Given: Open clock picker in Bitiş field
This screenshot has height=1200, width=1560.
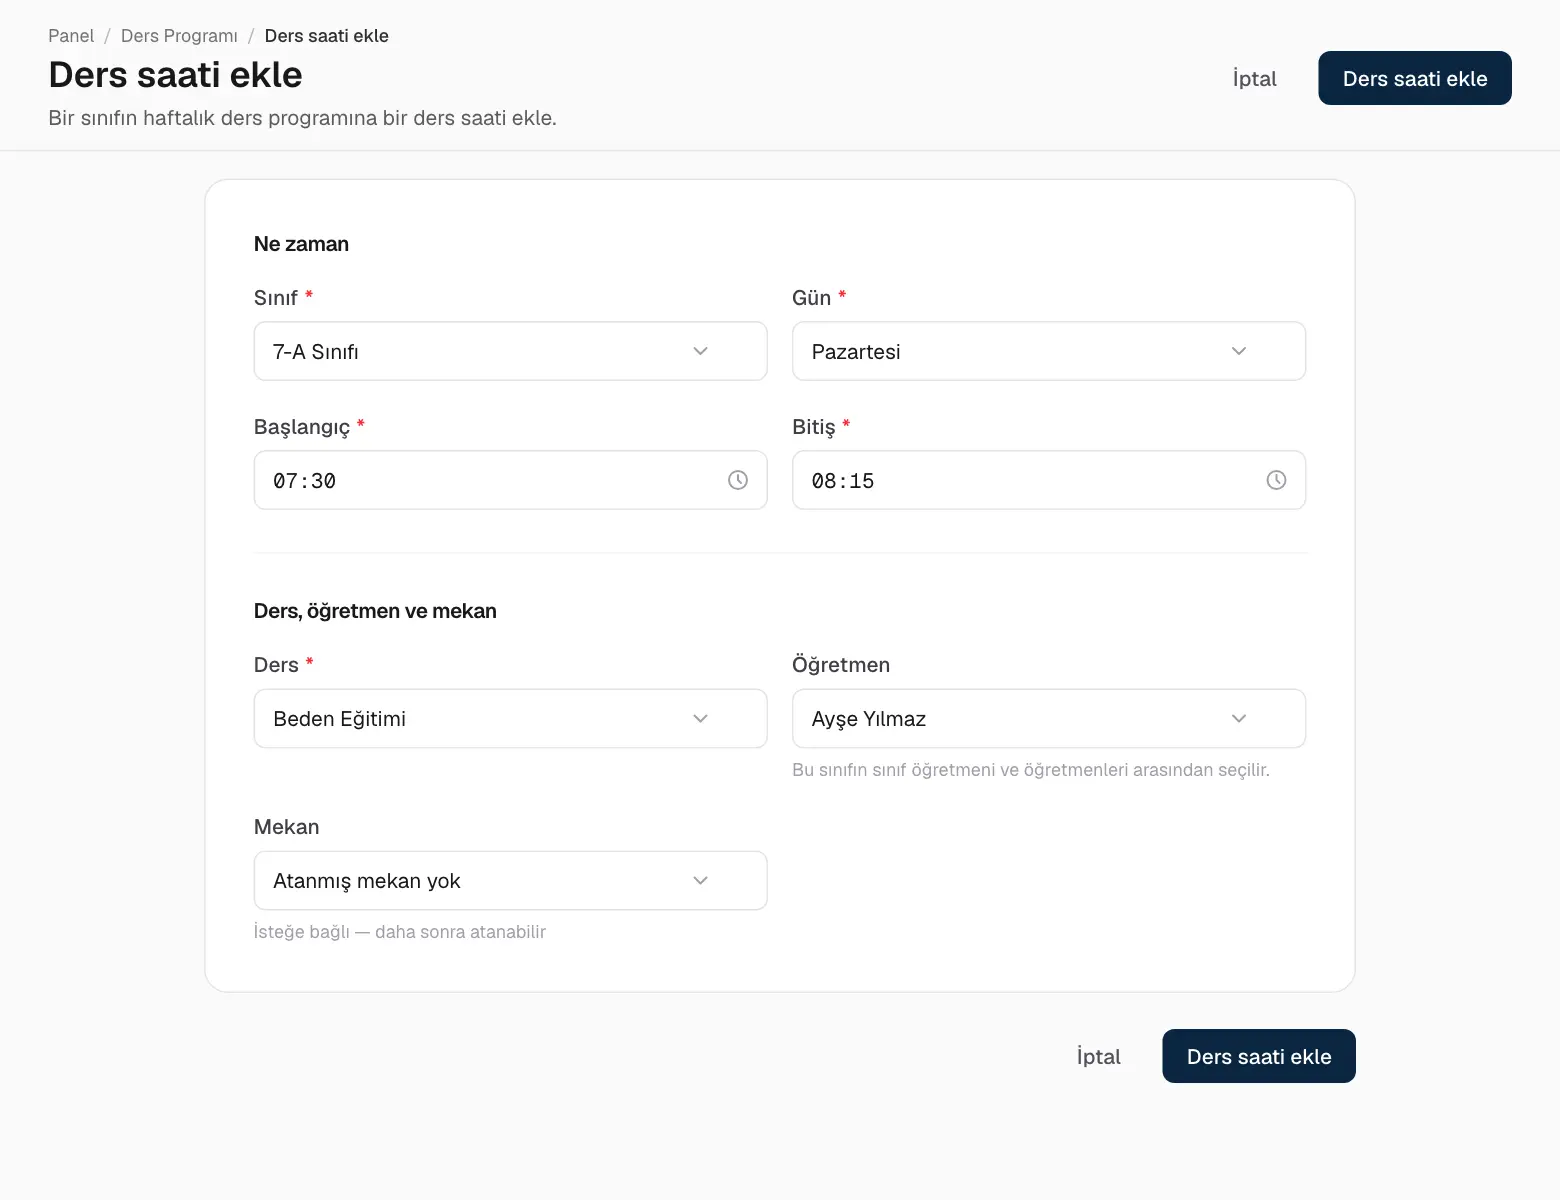Looking at the screenshot, I should click(1276, 480).
